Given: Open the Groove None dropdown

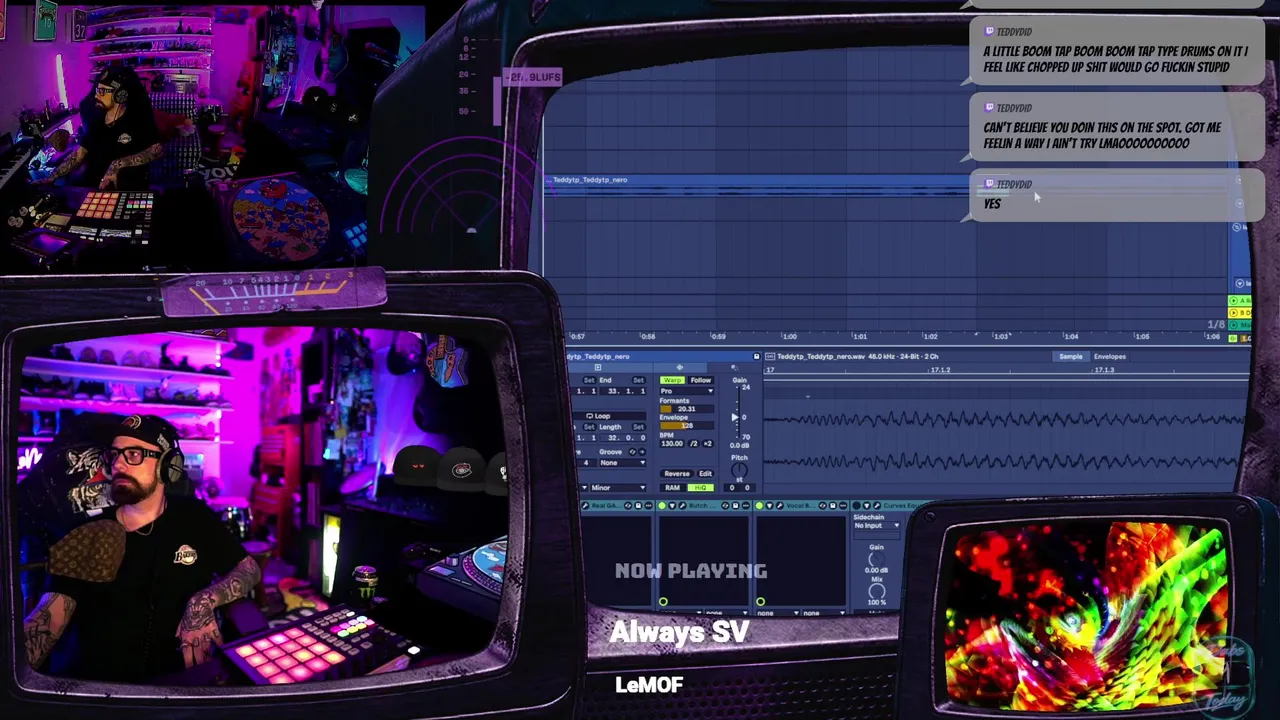Looking at the screenshot, I should 623,463.
